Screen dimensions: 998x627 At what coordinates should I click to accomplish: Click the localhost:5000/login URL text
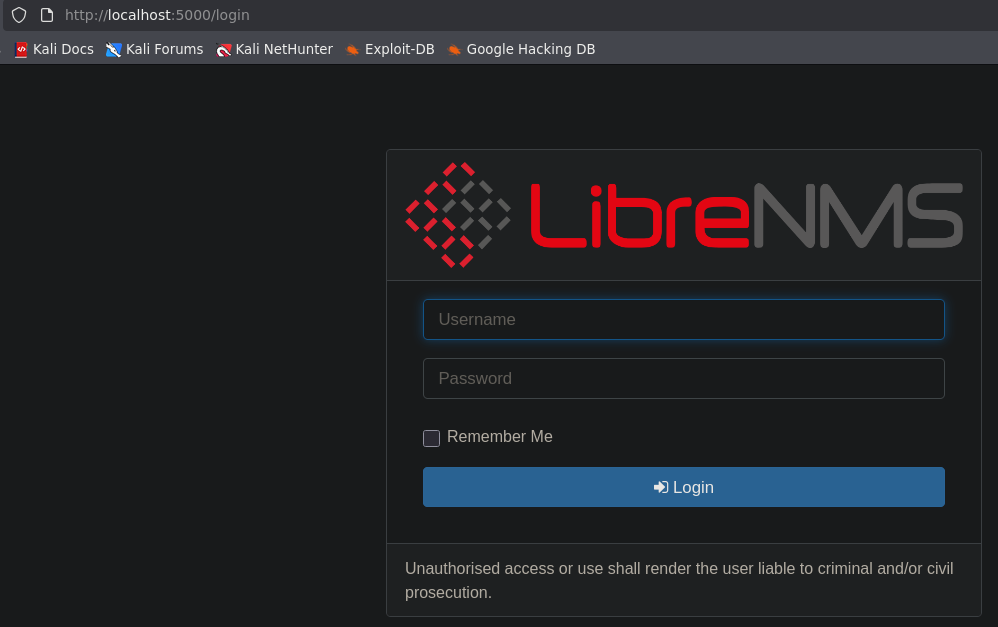pyautogui.click(x=157, y=15)
